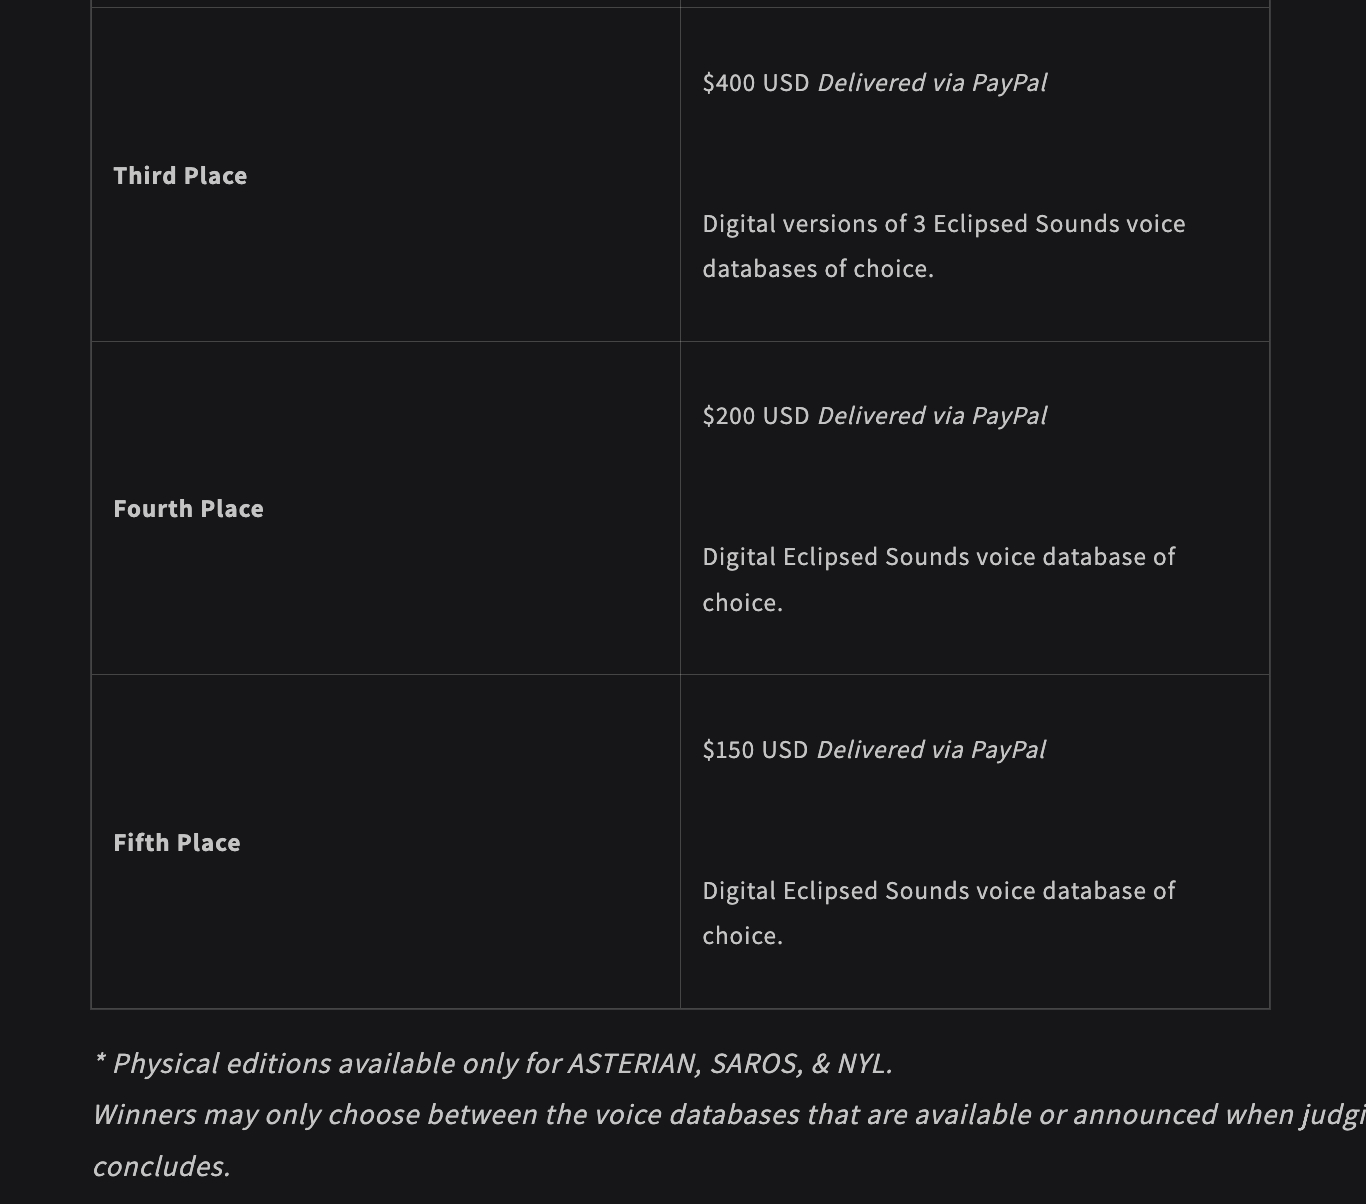The width and height of the screenshot is (1366, 1204).
Task: Click the Fourth Place row label
Action: [188, 509]
